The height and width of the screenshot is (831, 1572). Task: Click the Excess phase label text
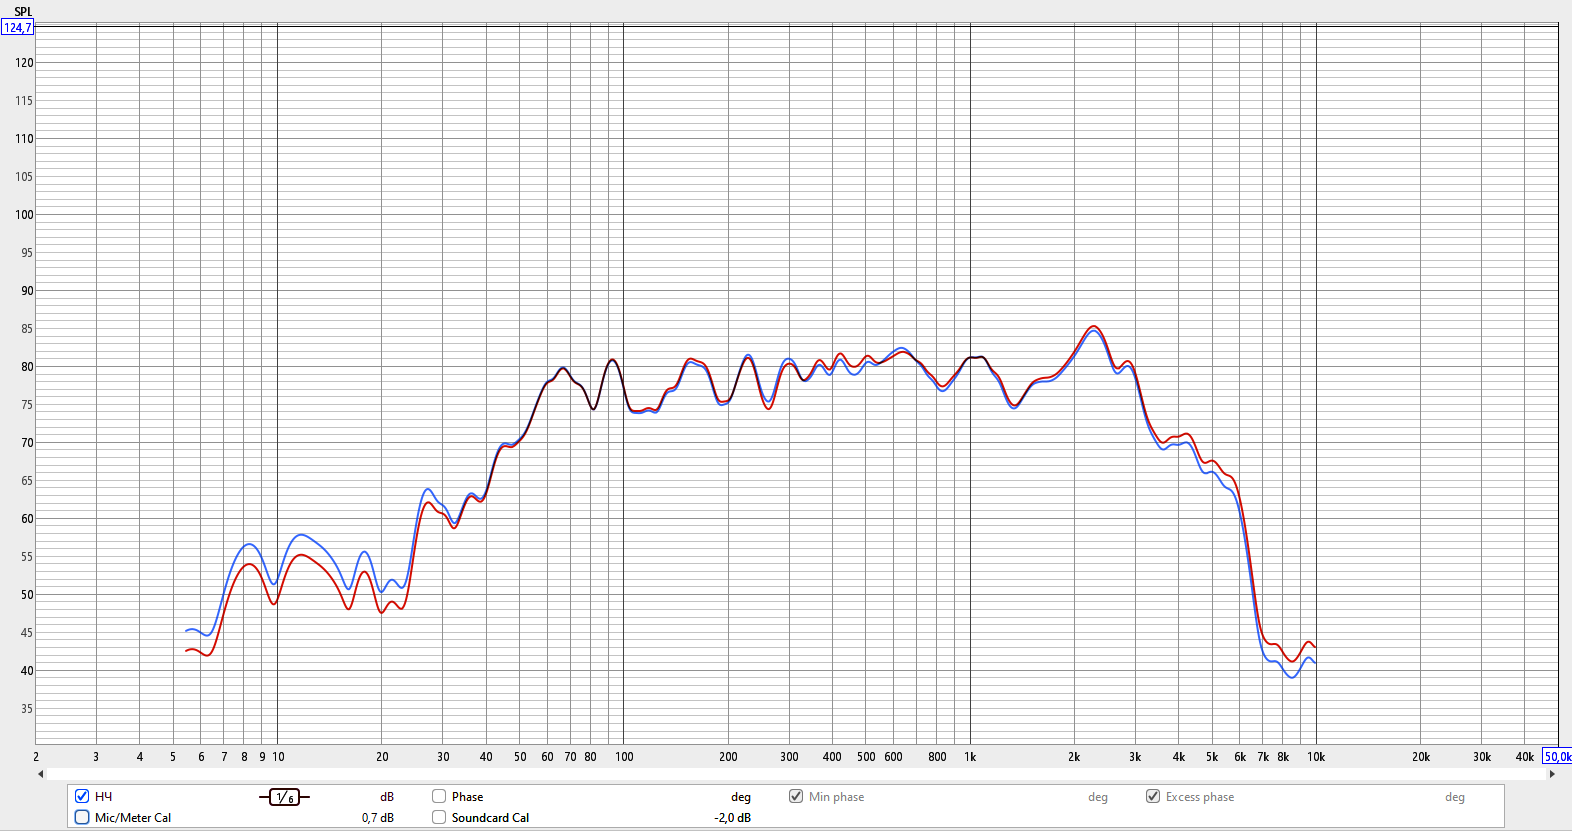point(1200,797)
